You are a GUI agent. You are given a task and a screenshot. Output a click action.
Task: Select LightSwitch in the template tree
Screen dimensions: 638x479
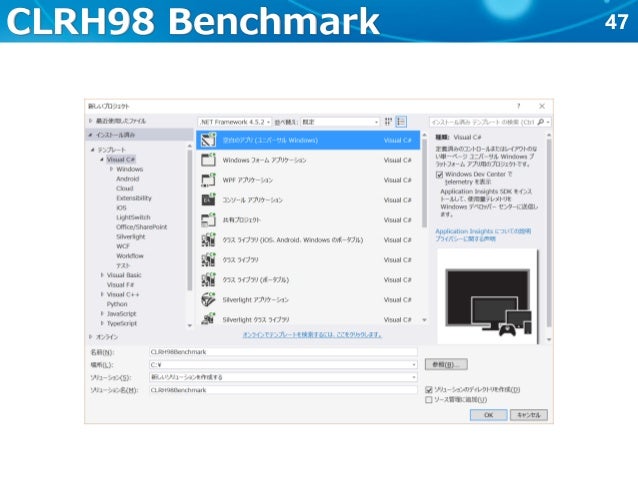click(133, 217)
